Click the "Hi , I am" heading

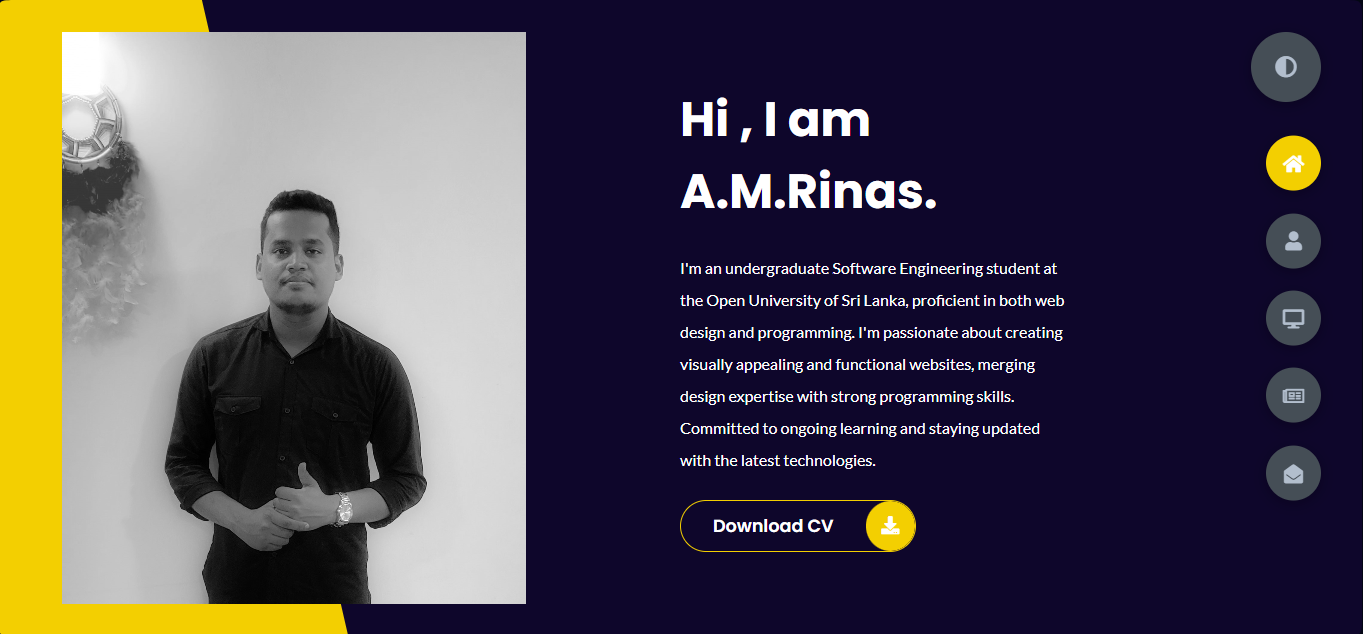[775, 120]
